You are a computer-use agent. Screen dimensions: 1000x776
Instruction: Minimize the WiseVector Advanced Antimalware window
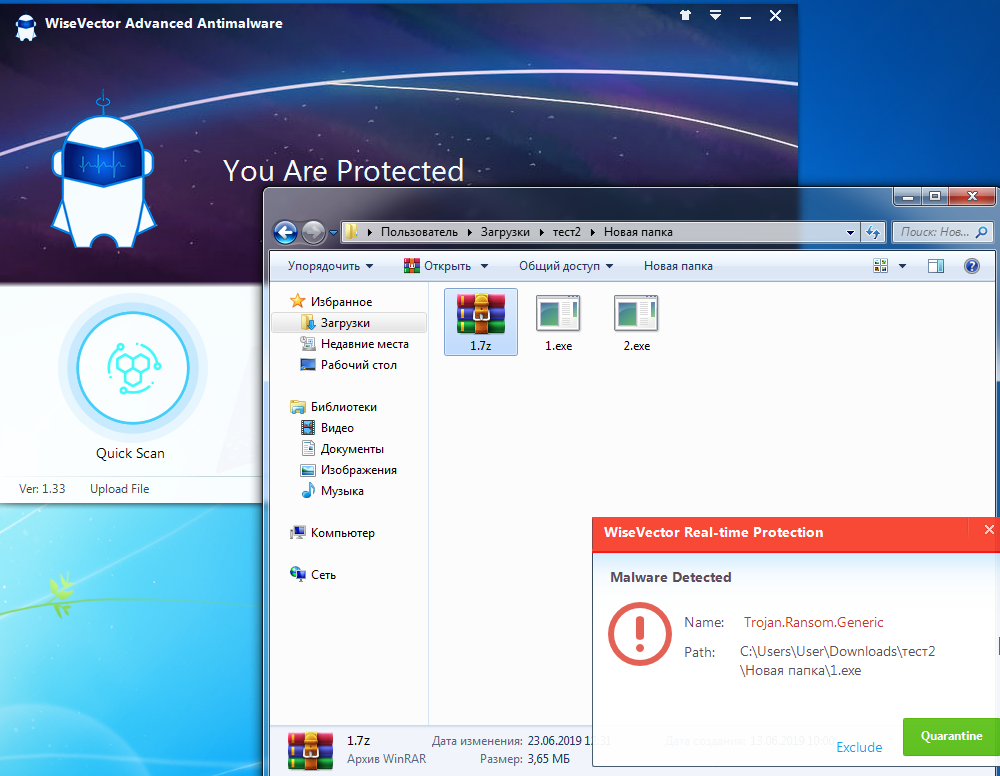[745, 16]
